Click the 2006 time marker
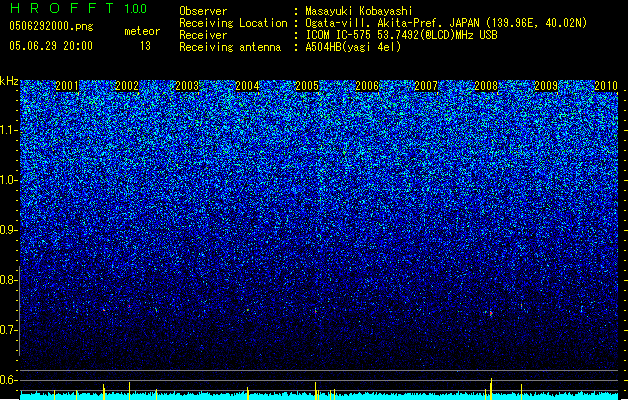629x400 pixels. click(367, 86)
